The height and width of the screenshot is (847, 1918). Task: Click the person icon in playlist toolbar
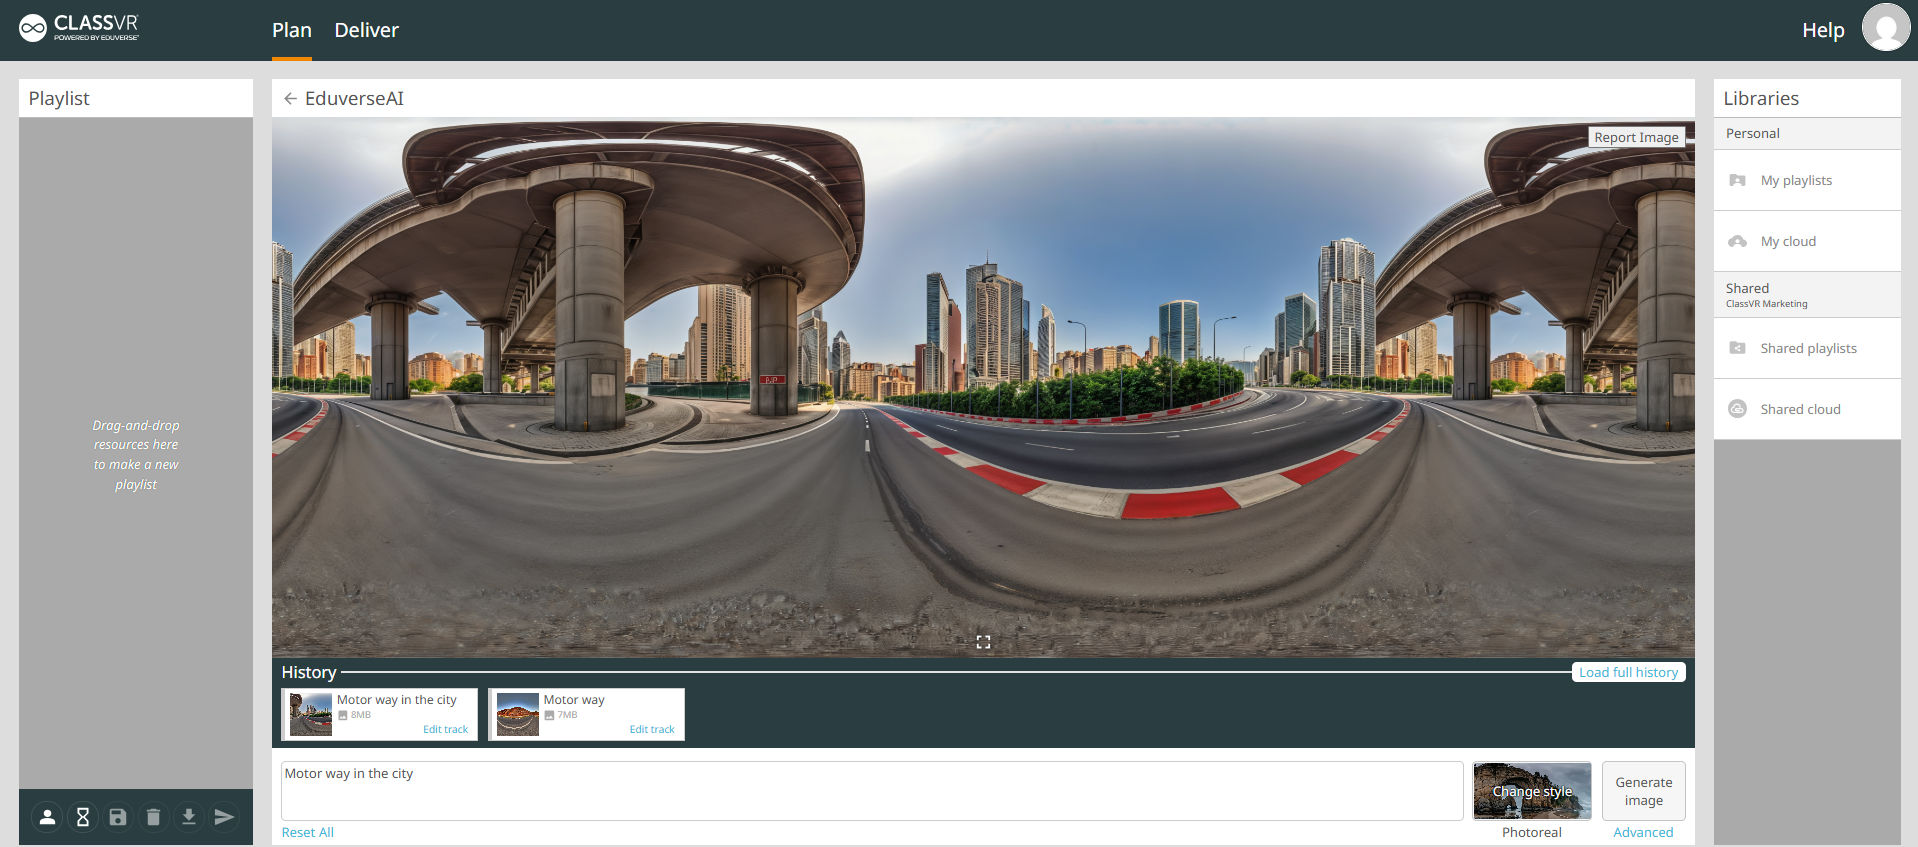click(x=47, y=817)
